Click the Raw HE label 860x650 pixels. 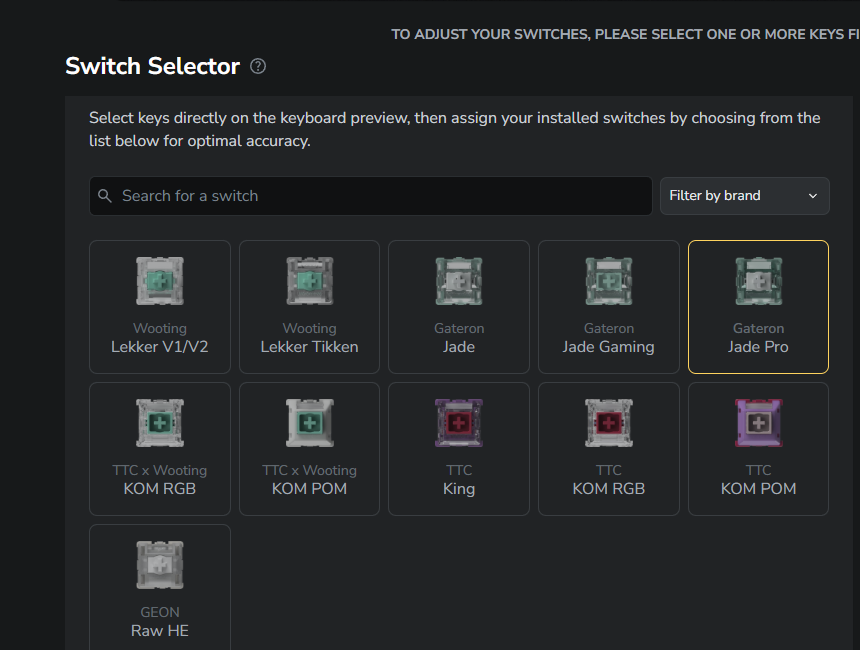pyautogui.click(x=160, y=631)
